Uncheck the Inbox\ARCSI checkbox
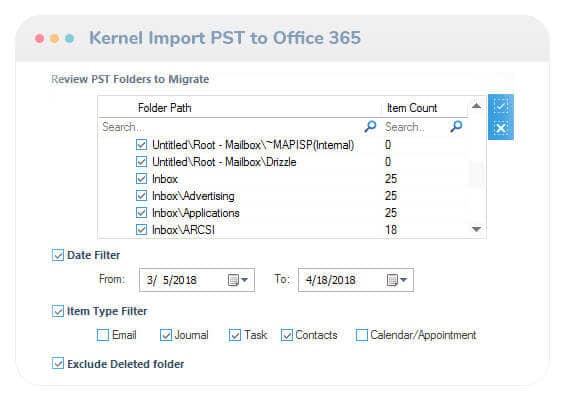This screenshot has width=565, height=401. 141,230
